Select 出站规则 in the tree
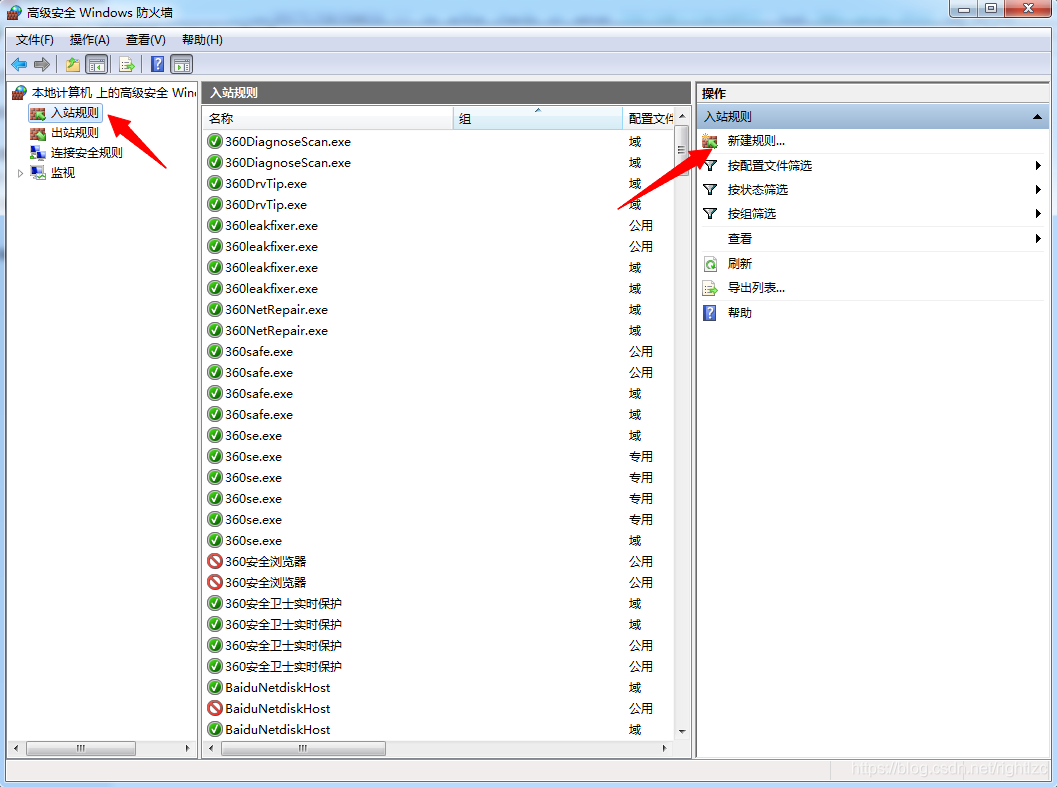 pyautogui.click(x=75, y=133)
